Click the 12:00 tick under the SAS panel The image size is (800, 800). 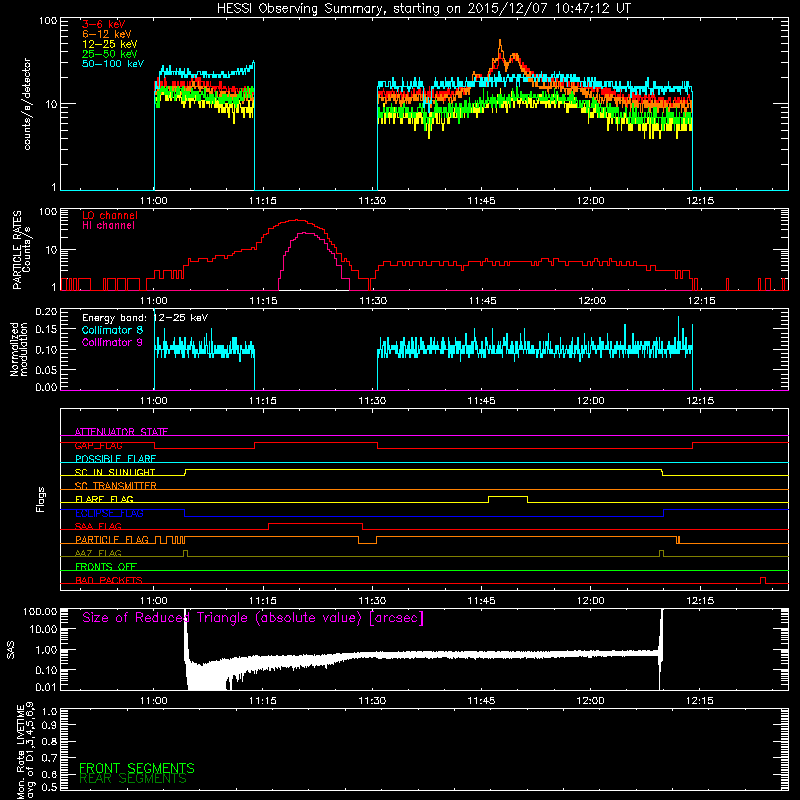tap(590, 701)
